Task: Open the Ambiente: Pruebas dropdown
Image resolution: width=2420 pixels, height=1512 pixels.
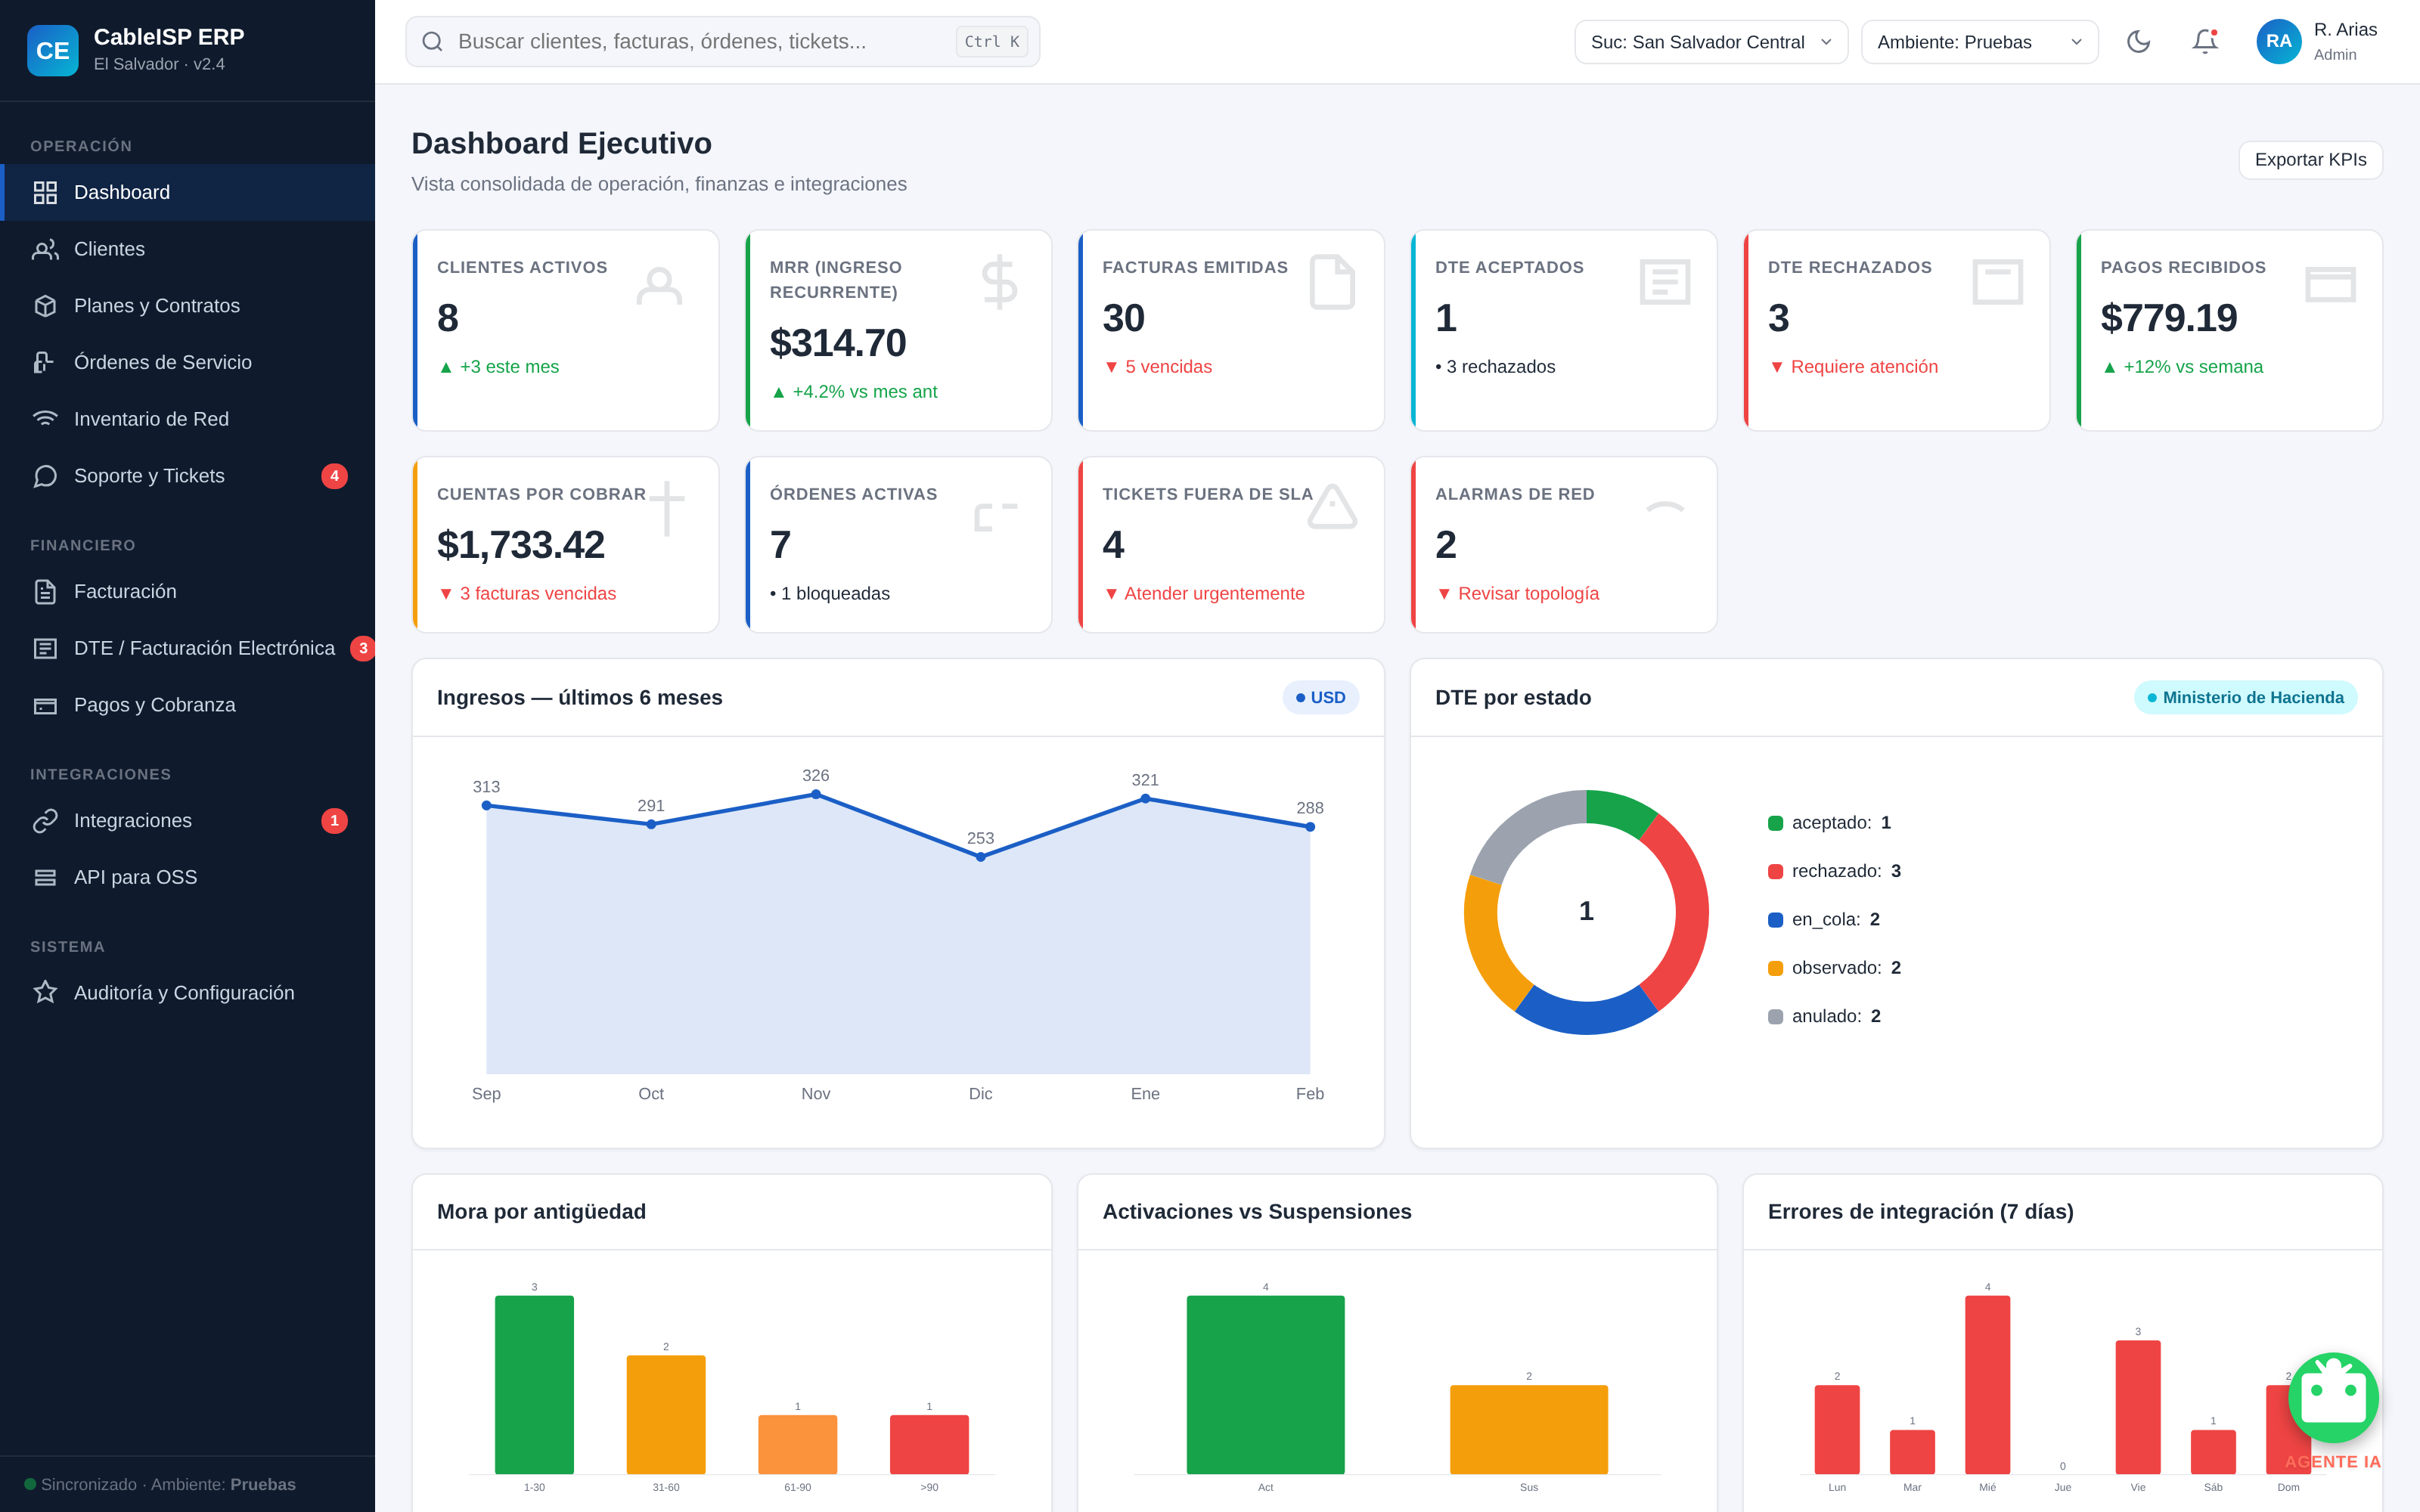Action: click(x=1979, y=42)
